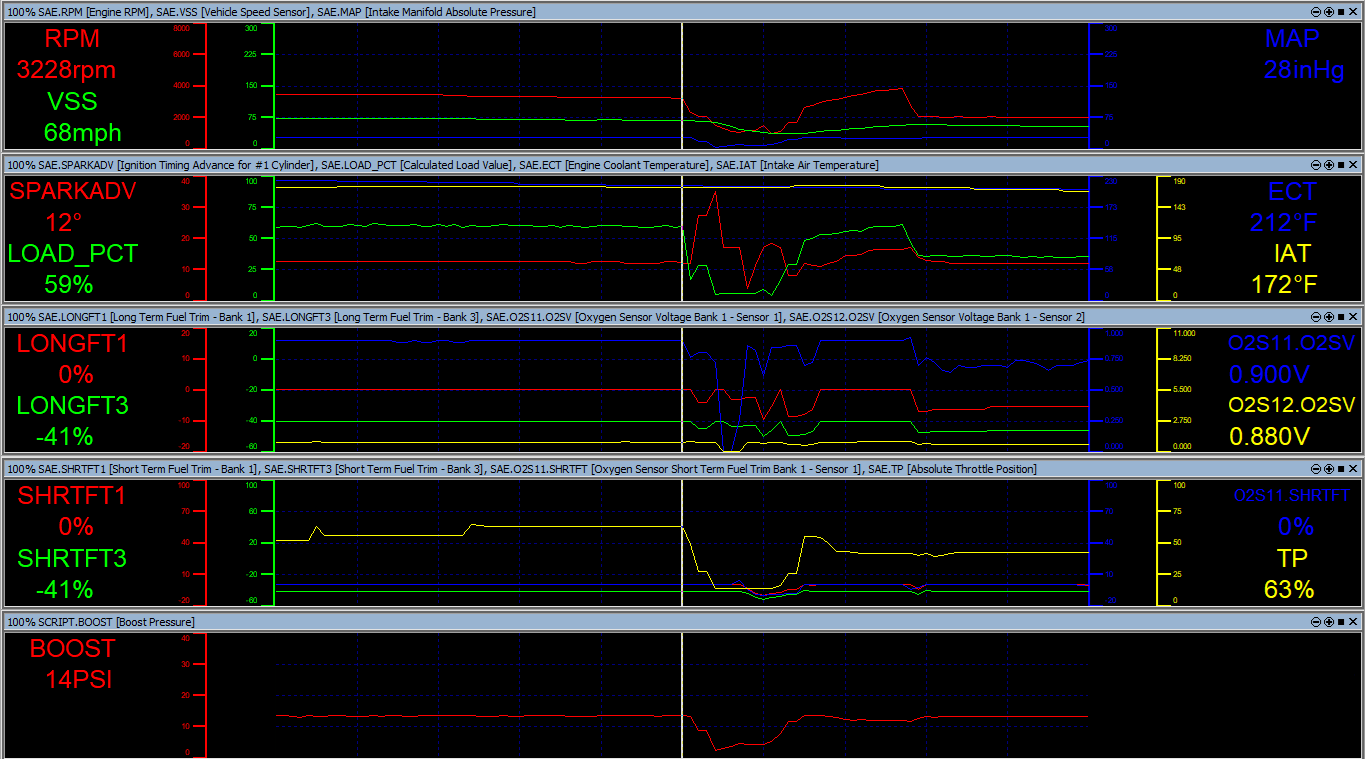Click the TP 63% throttle readout

click(x=1288, y=589)
